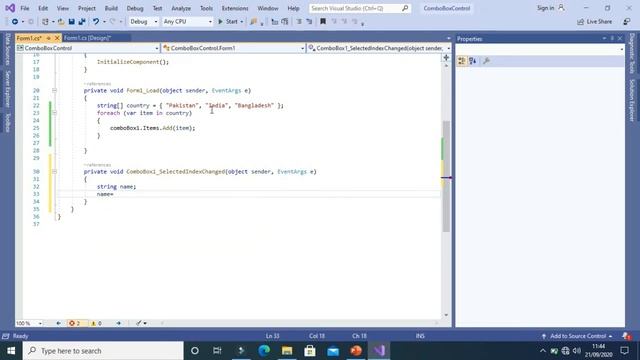640x360 pixels.
Task: Open the Server Explorer side tab
Action: [x=8, y=89]
